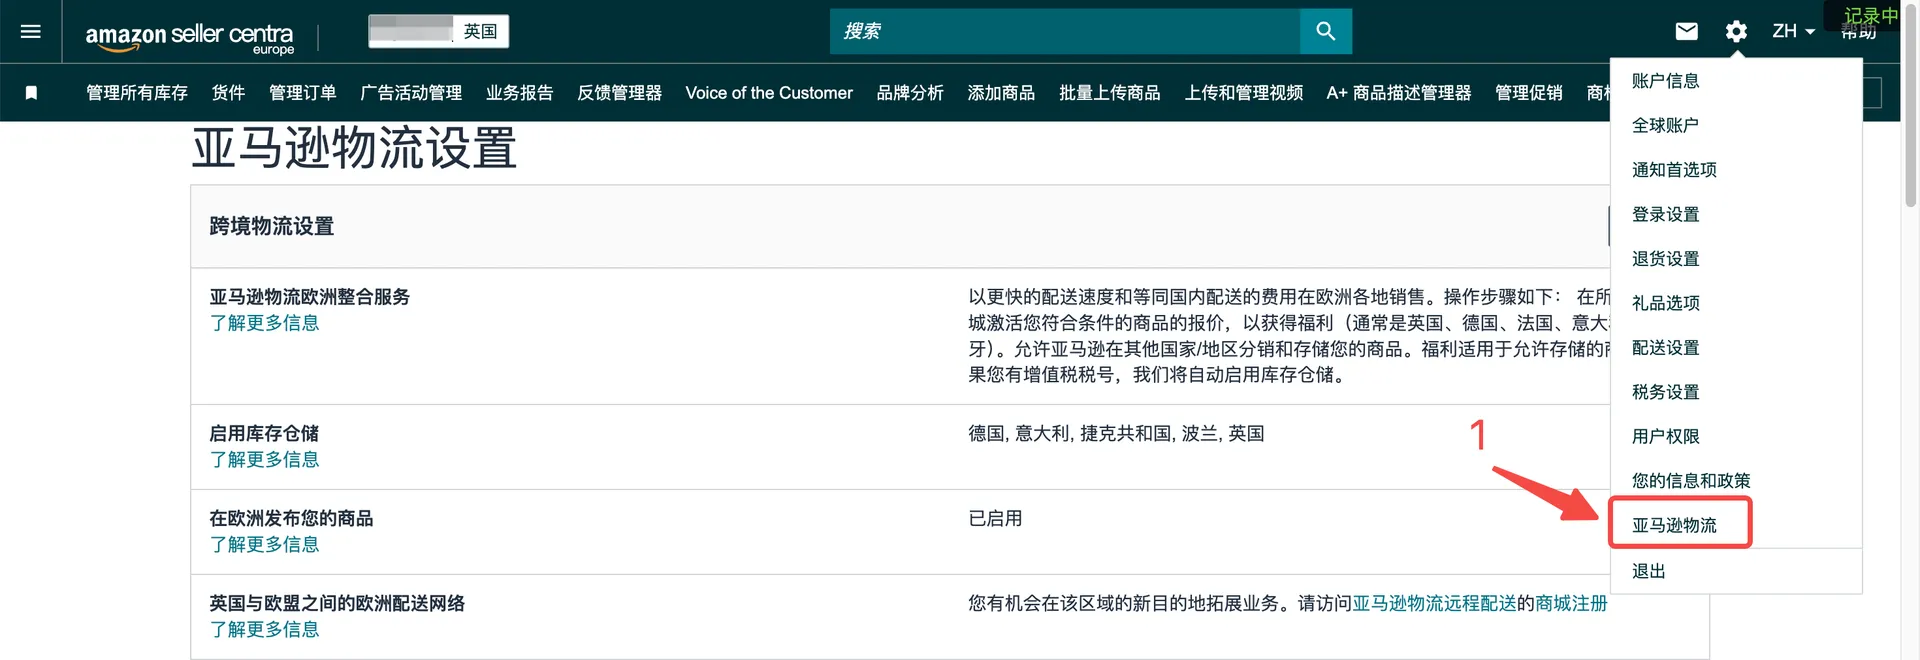This screenshot has height=660, width=1920.
Task: Open Voice of the Customer
Action: tap(769, 93)
